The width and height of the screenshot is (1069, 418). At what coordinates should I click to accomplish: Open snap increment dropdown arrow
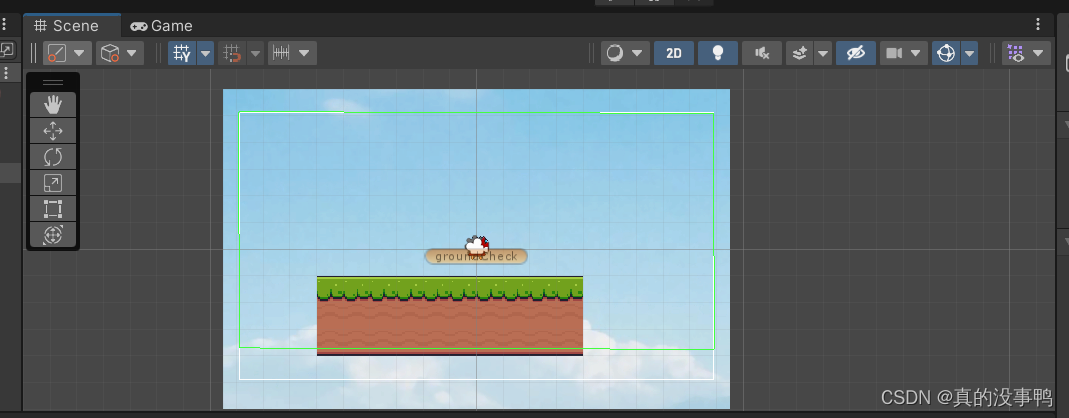pos(304,53)
